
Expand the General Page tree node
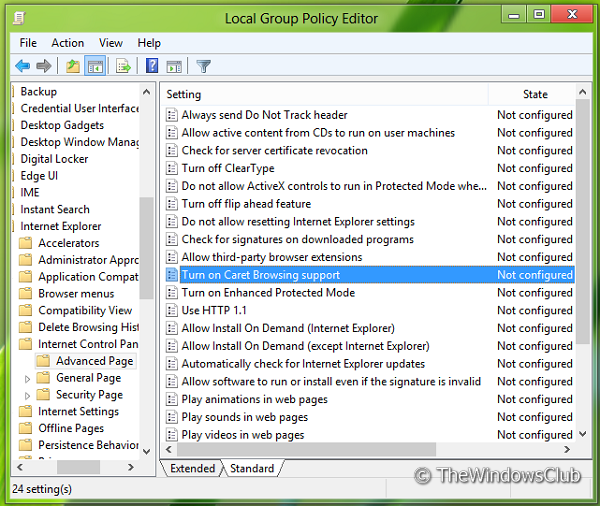(27, 379)
